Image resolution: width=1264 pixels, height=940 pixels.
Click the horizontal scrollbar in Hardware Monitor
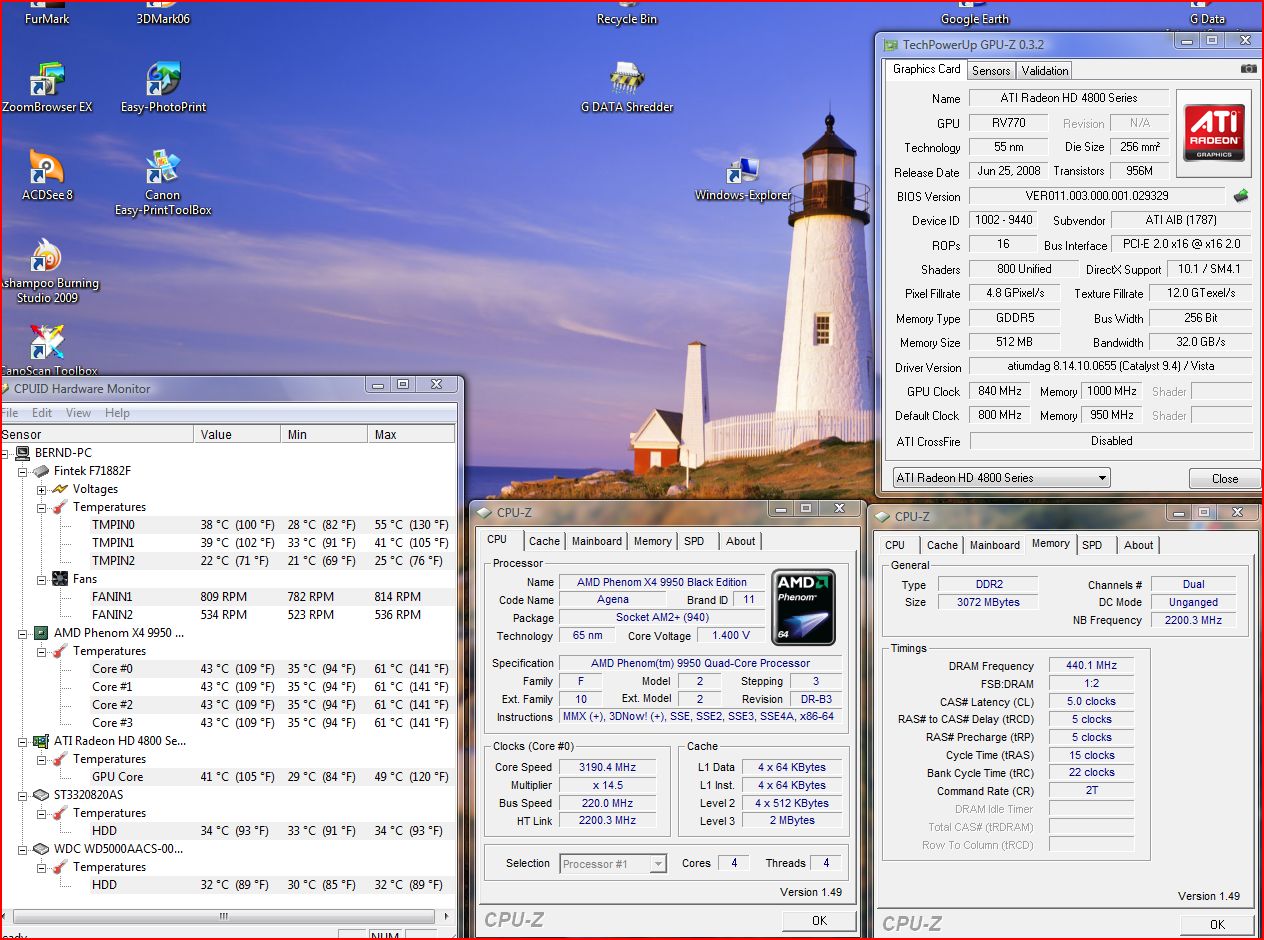click(x=224, y=916)
